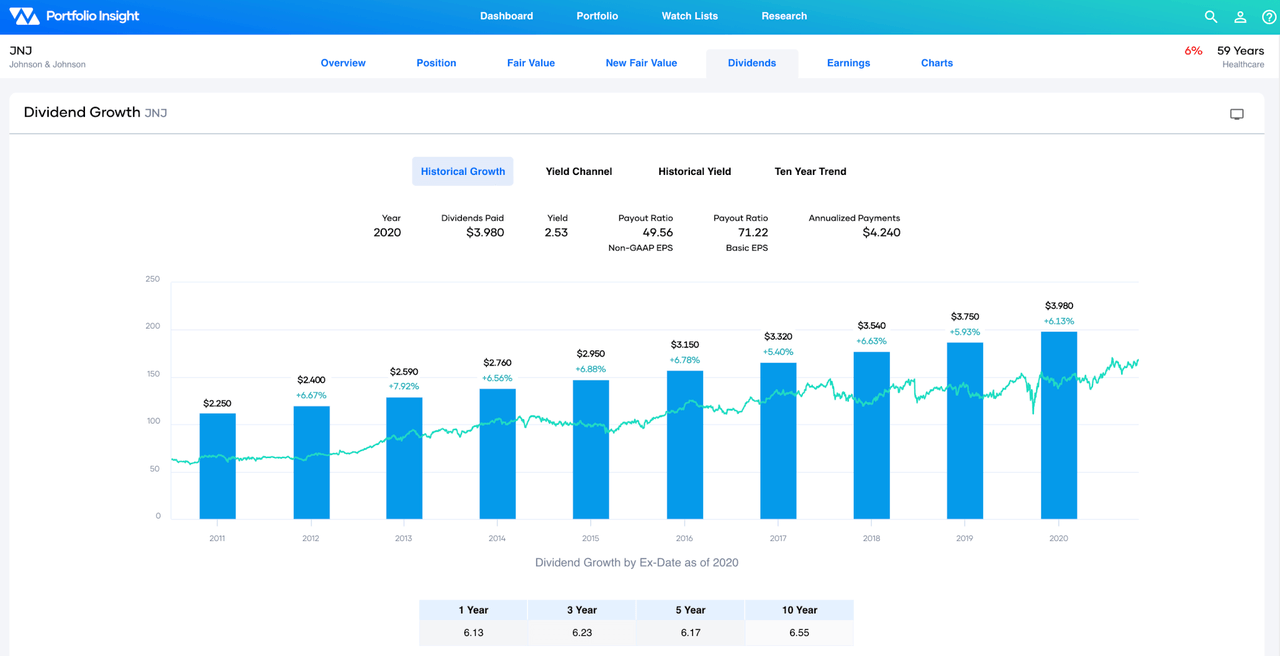
Task: Switch to the Ten Year Trend view
Action: (810, 171)
